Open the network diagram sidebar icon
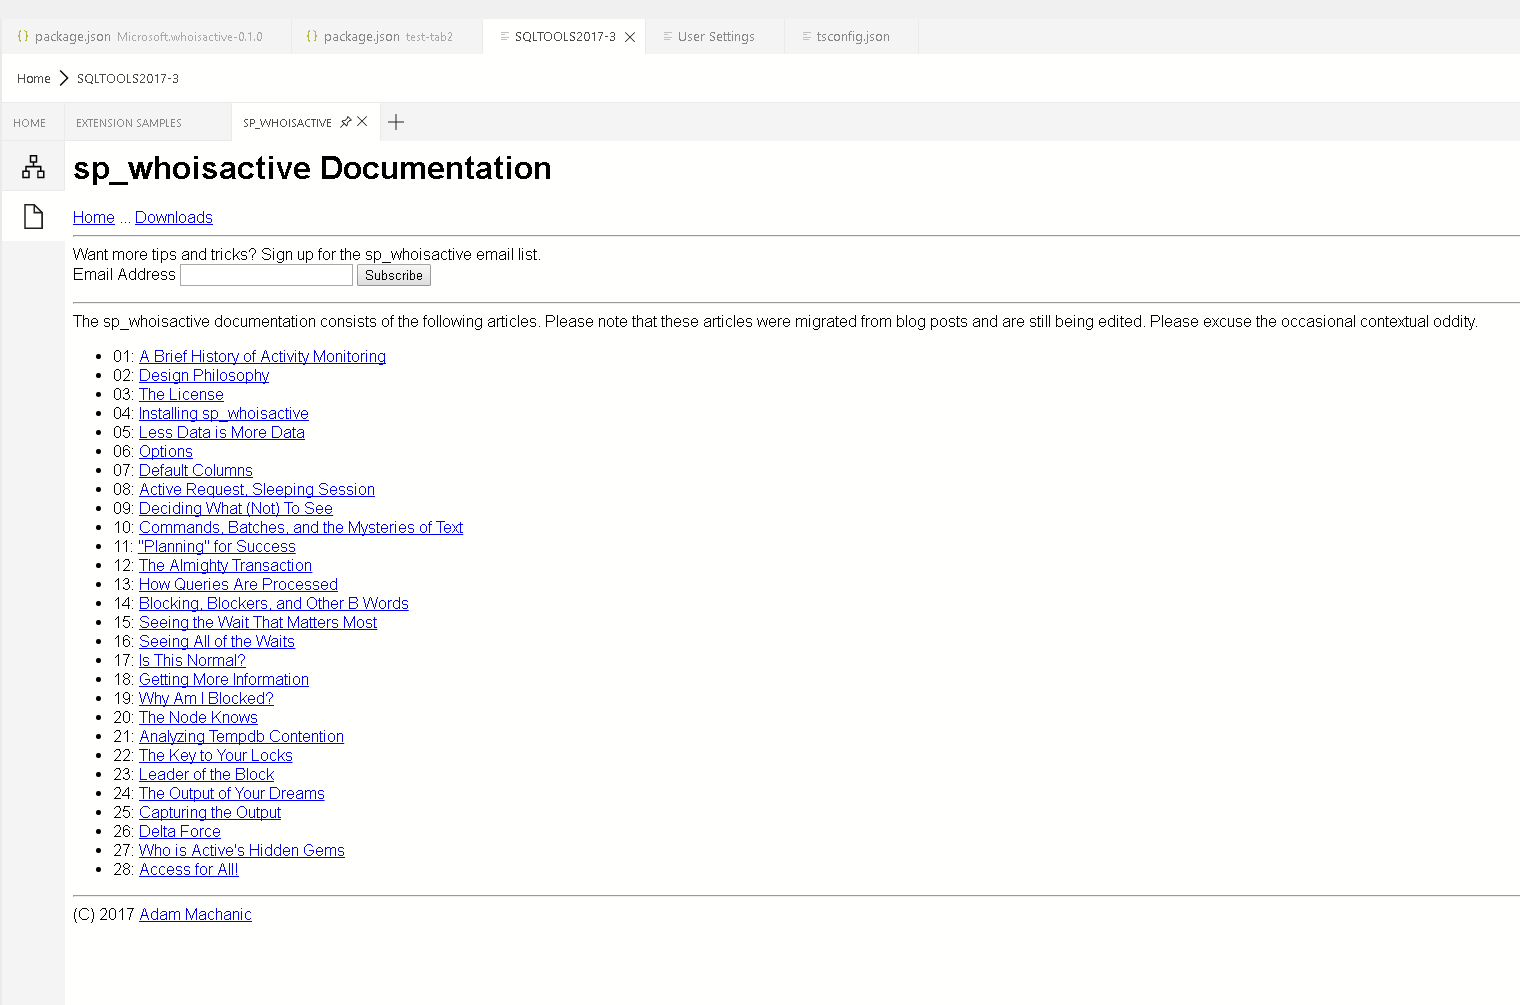 pyautogui.click(x=33, y=167)
